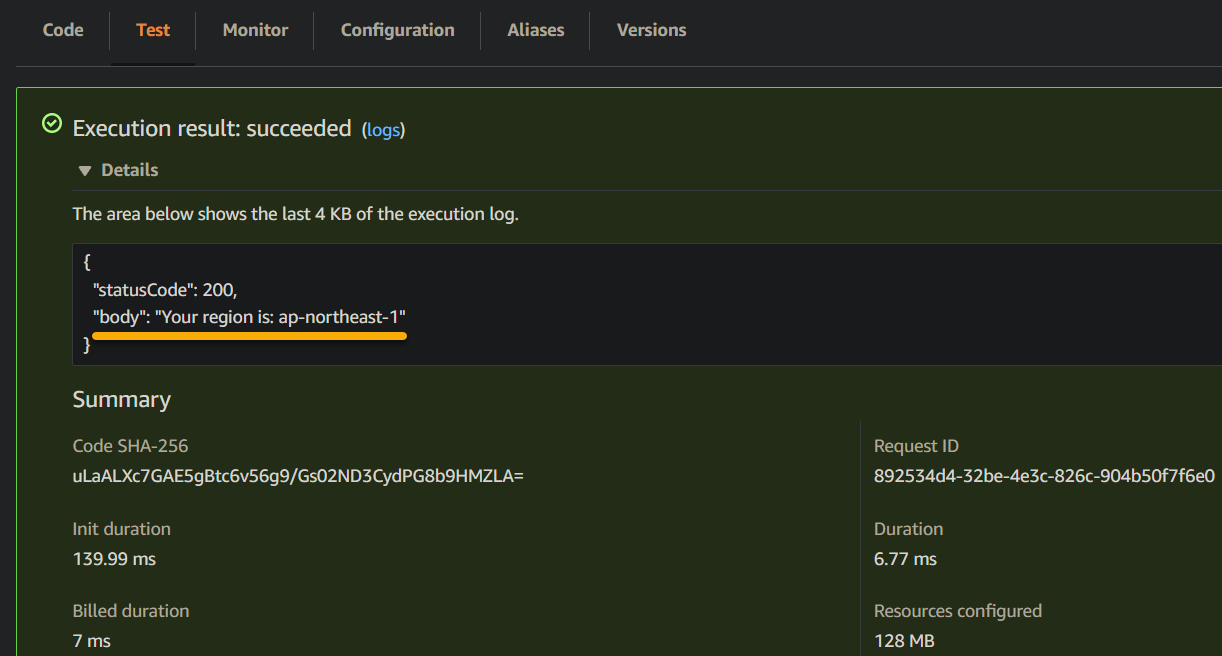1222x656 pixels.
Task: Open the Code tab
Action: click(63, 30)
